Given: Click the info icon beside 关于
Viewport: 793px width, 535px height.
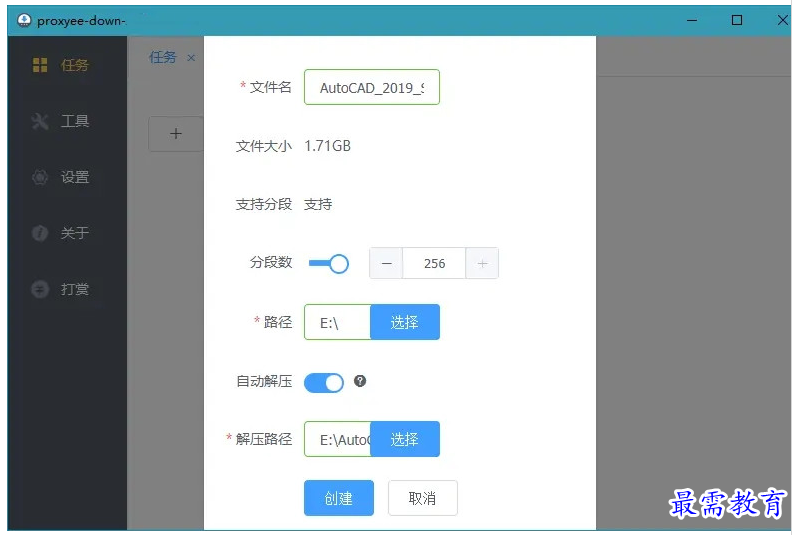Looking at the screenshot, I should 40,234.
